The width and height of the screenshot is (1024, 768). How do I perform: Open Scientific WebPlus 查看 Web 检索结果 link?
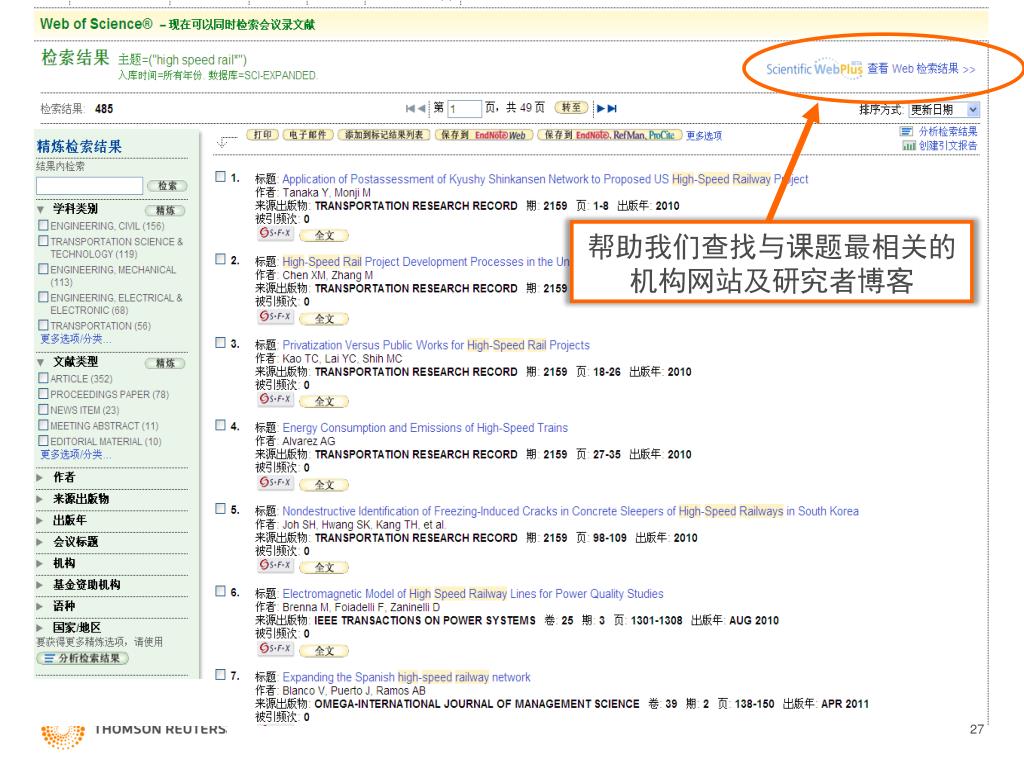(x=871, y=69)
